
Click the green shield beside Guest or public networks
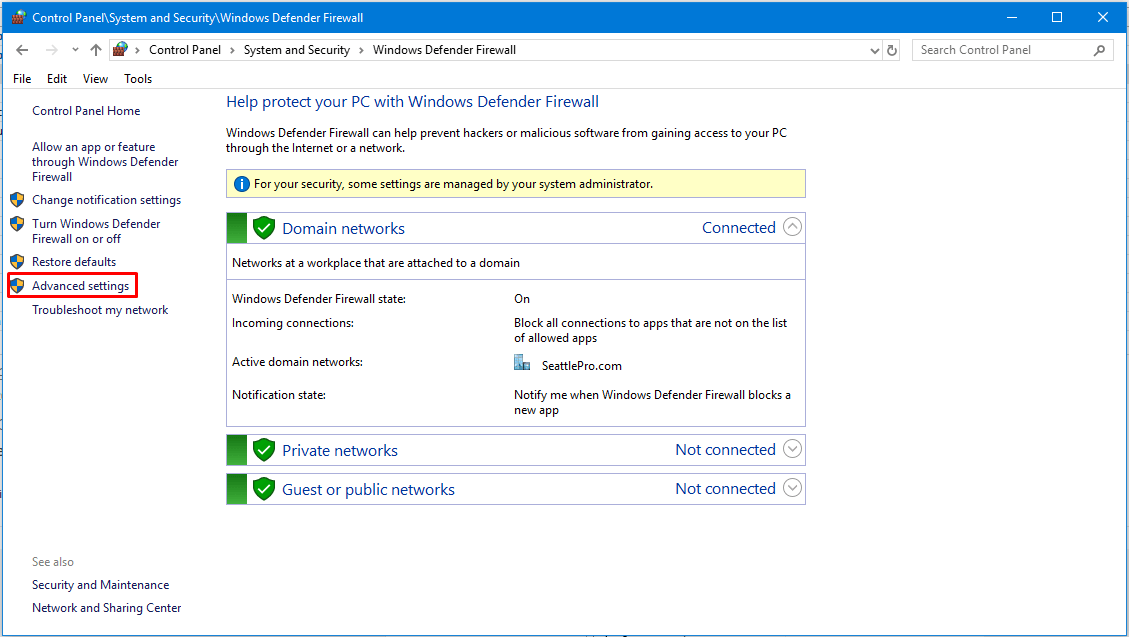264,489
